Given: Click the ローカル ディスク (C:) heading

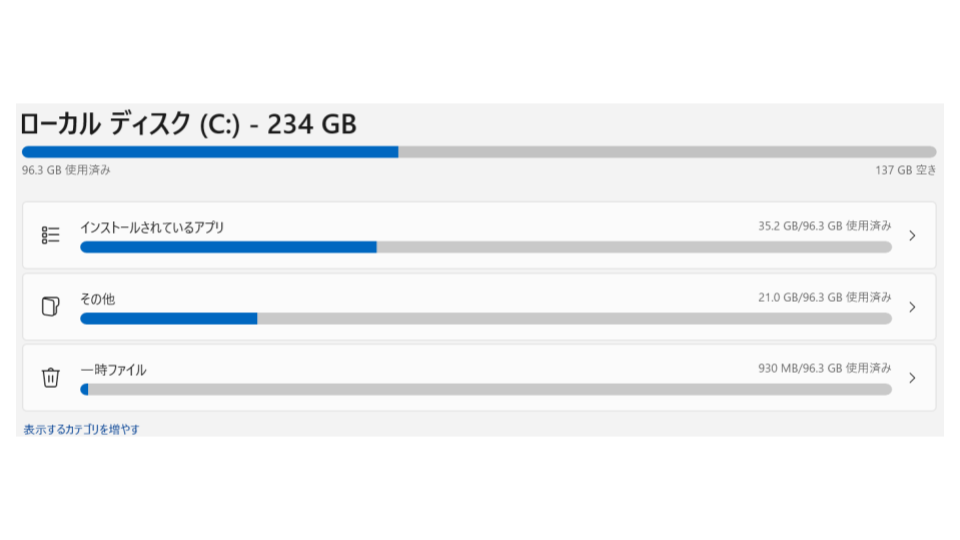Looking at the screenshot, I should pyautogui.click(x=189, y=125).
